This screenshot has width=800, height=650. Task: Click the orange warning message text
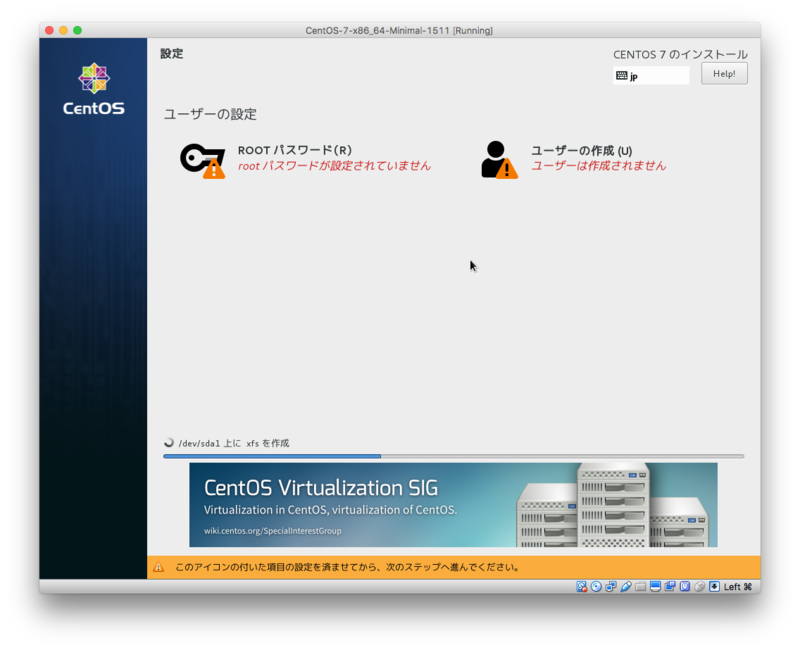coord(347,567)
